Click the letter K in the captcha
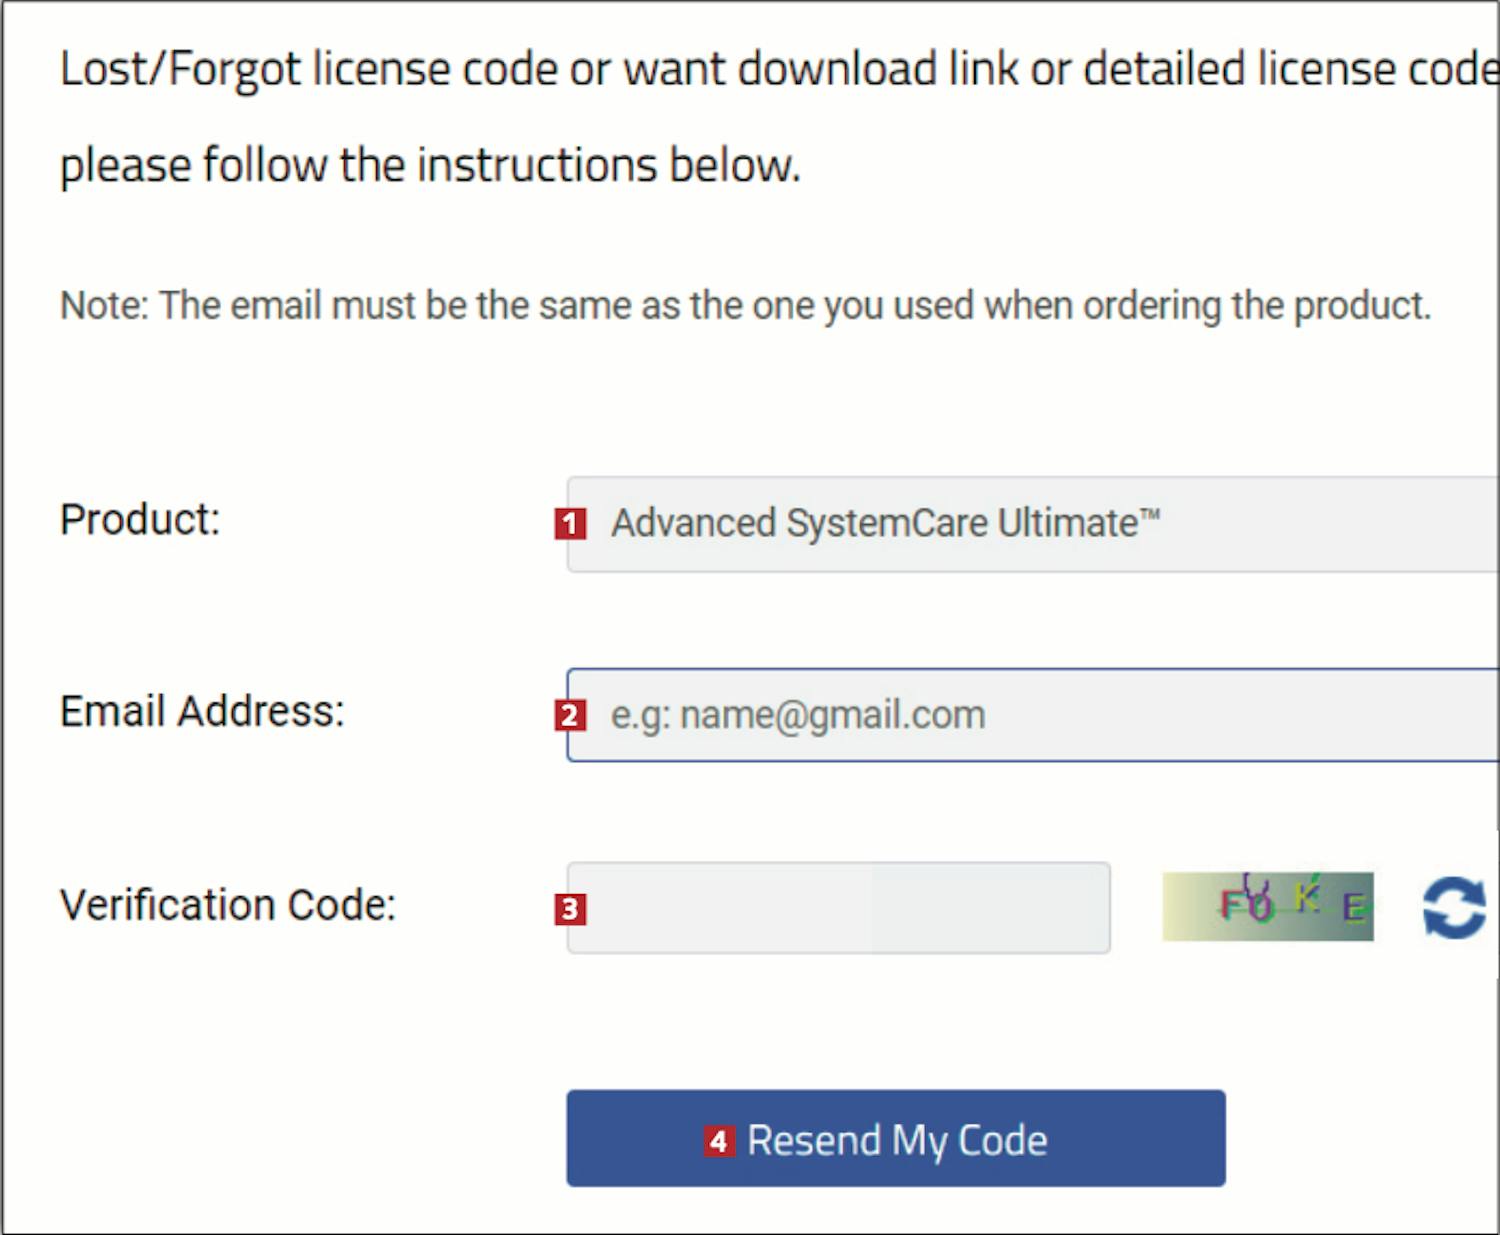 click(1307, 897)
